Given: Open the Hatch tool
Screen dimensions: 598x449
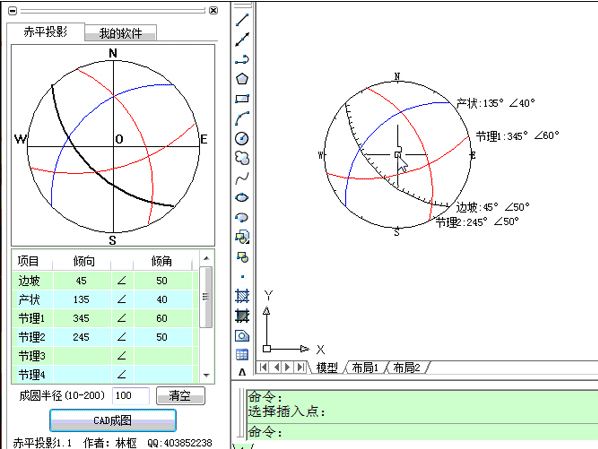Looking at the screenshot, I should pyautogui.click(x=242, y=296).
